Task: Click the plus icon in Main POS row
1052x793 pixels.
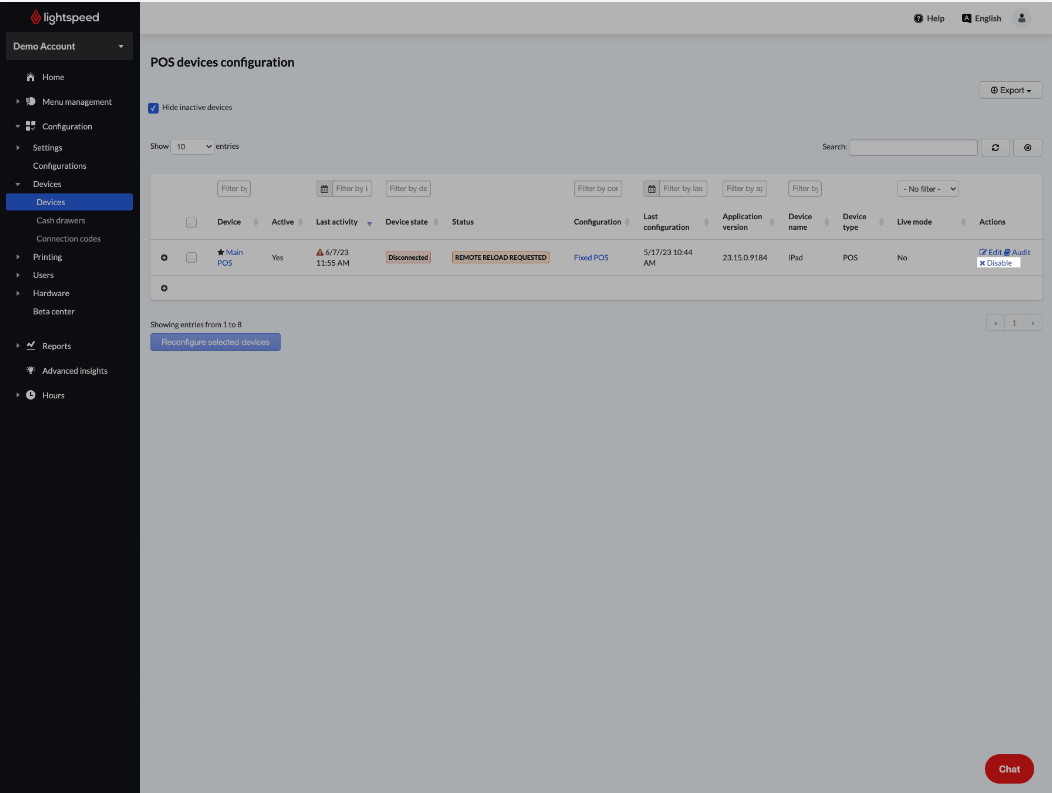Action: coord(165,258)
